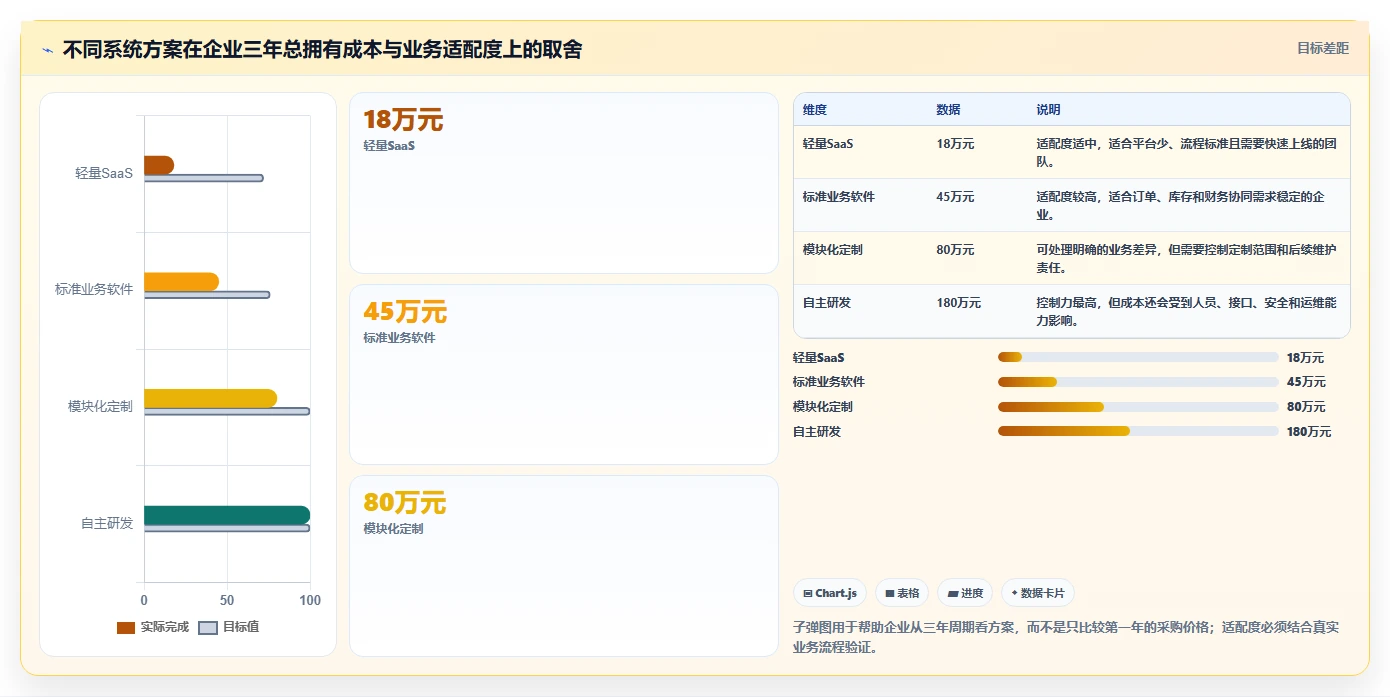Screen dimensions: 1390x697
Task: Click the 适配度适中 description cell
Action: coord(1187,152)
